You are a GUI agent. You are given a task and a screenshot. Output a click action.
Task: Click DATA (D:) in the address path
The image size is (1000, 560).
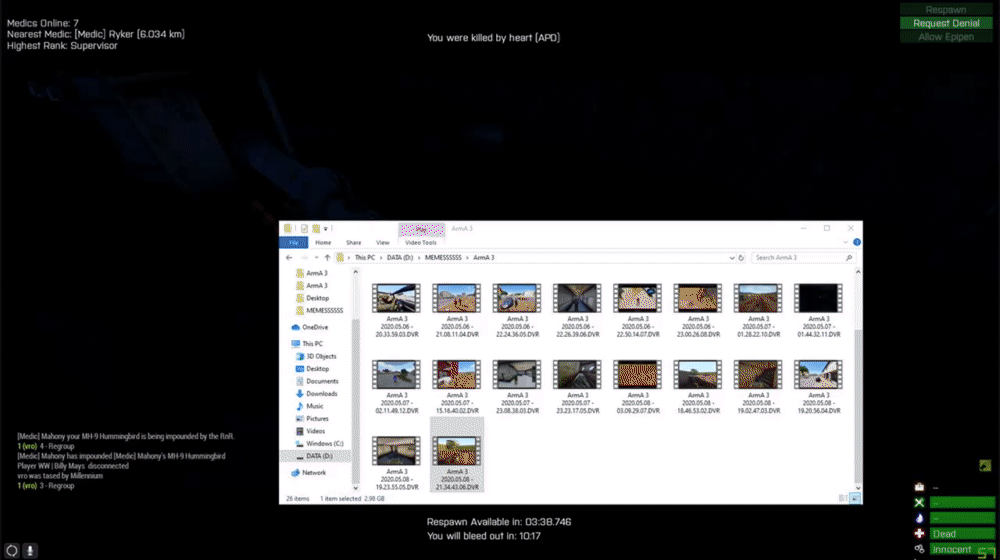(x=400, y=258)
